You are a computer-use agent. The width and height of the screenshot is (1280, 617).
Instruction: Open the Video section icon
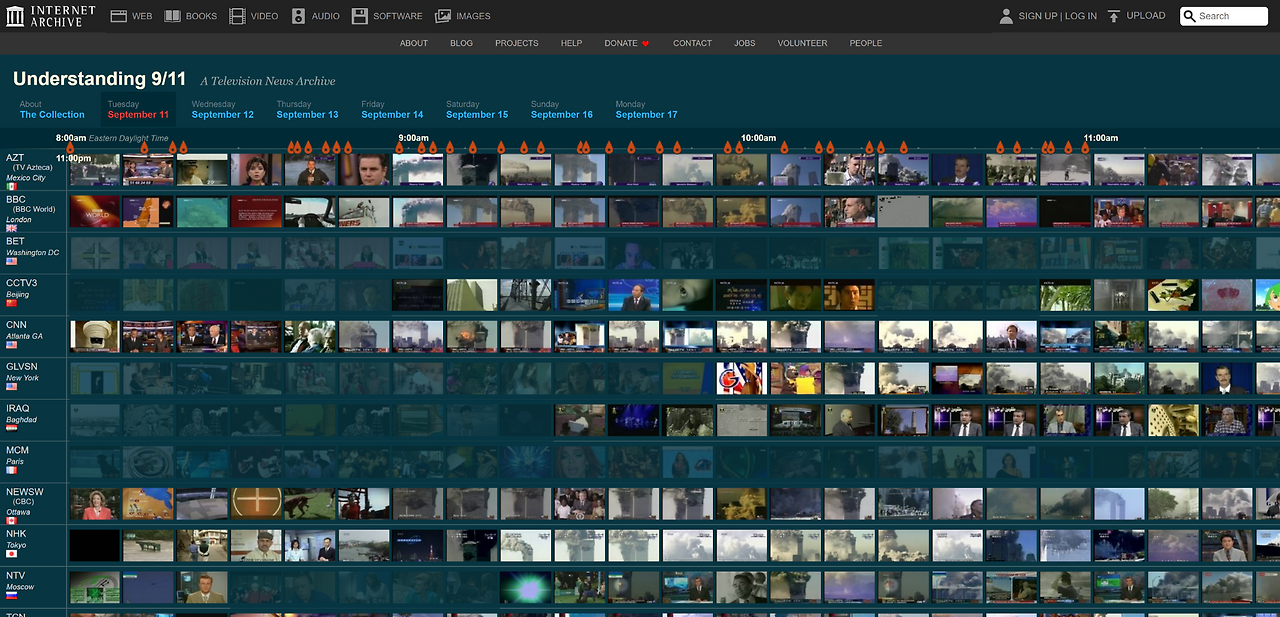pos(237,16)
